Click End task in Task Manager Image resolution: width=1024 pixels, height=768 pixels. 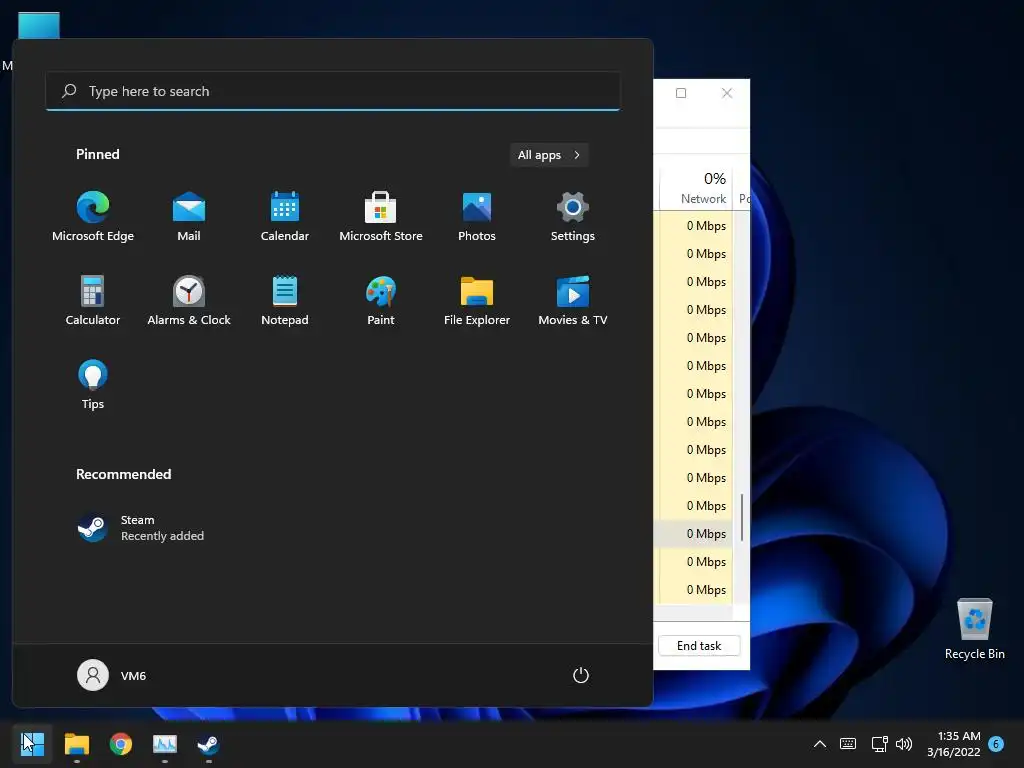point(699,646)
